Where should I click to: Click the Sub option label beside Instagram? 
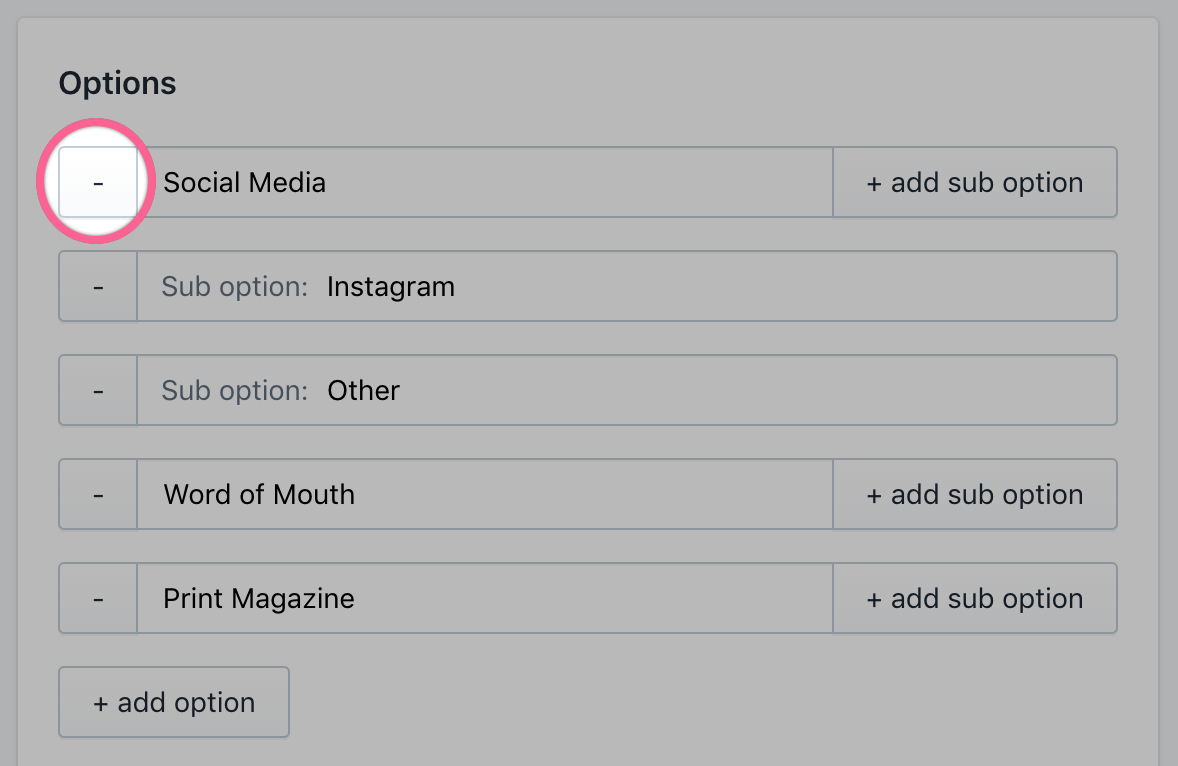coord(234,287)
